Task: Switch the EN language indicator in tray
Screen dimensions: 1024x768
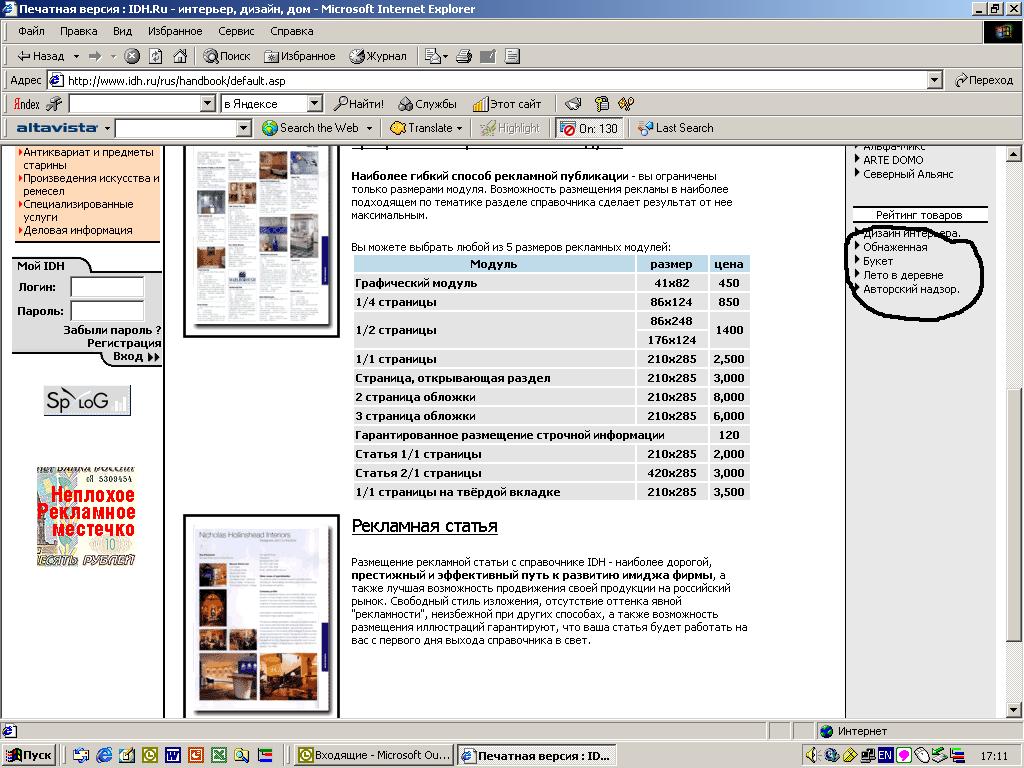Action: (885, 755)
